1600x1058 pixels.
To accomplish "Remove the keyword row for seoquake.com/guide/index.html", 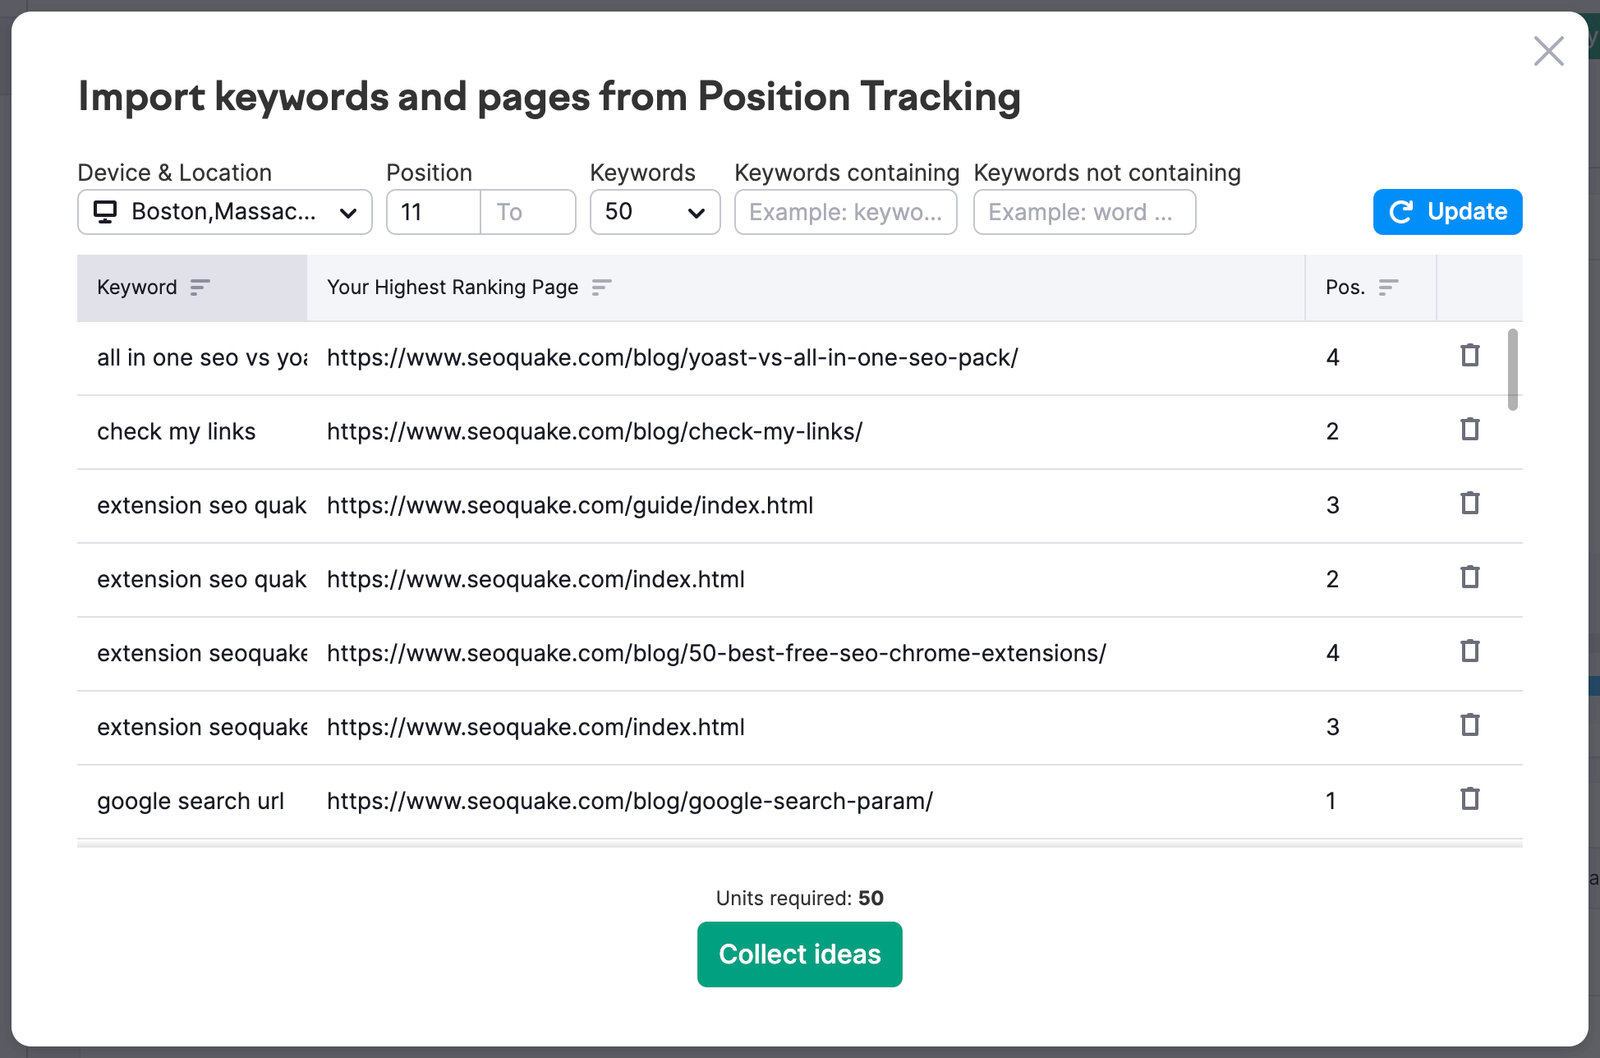I will [1469, 503].
